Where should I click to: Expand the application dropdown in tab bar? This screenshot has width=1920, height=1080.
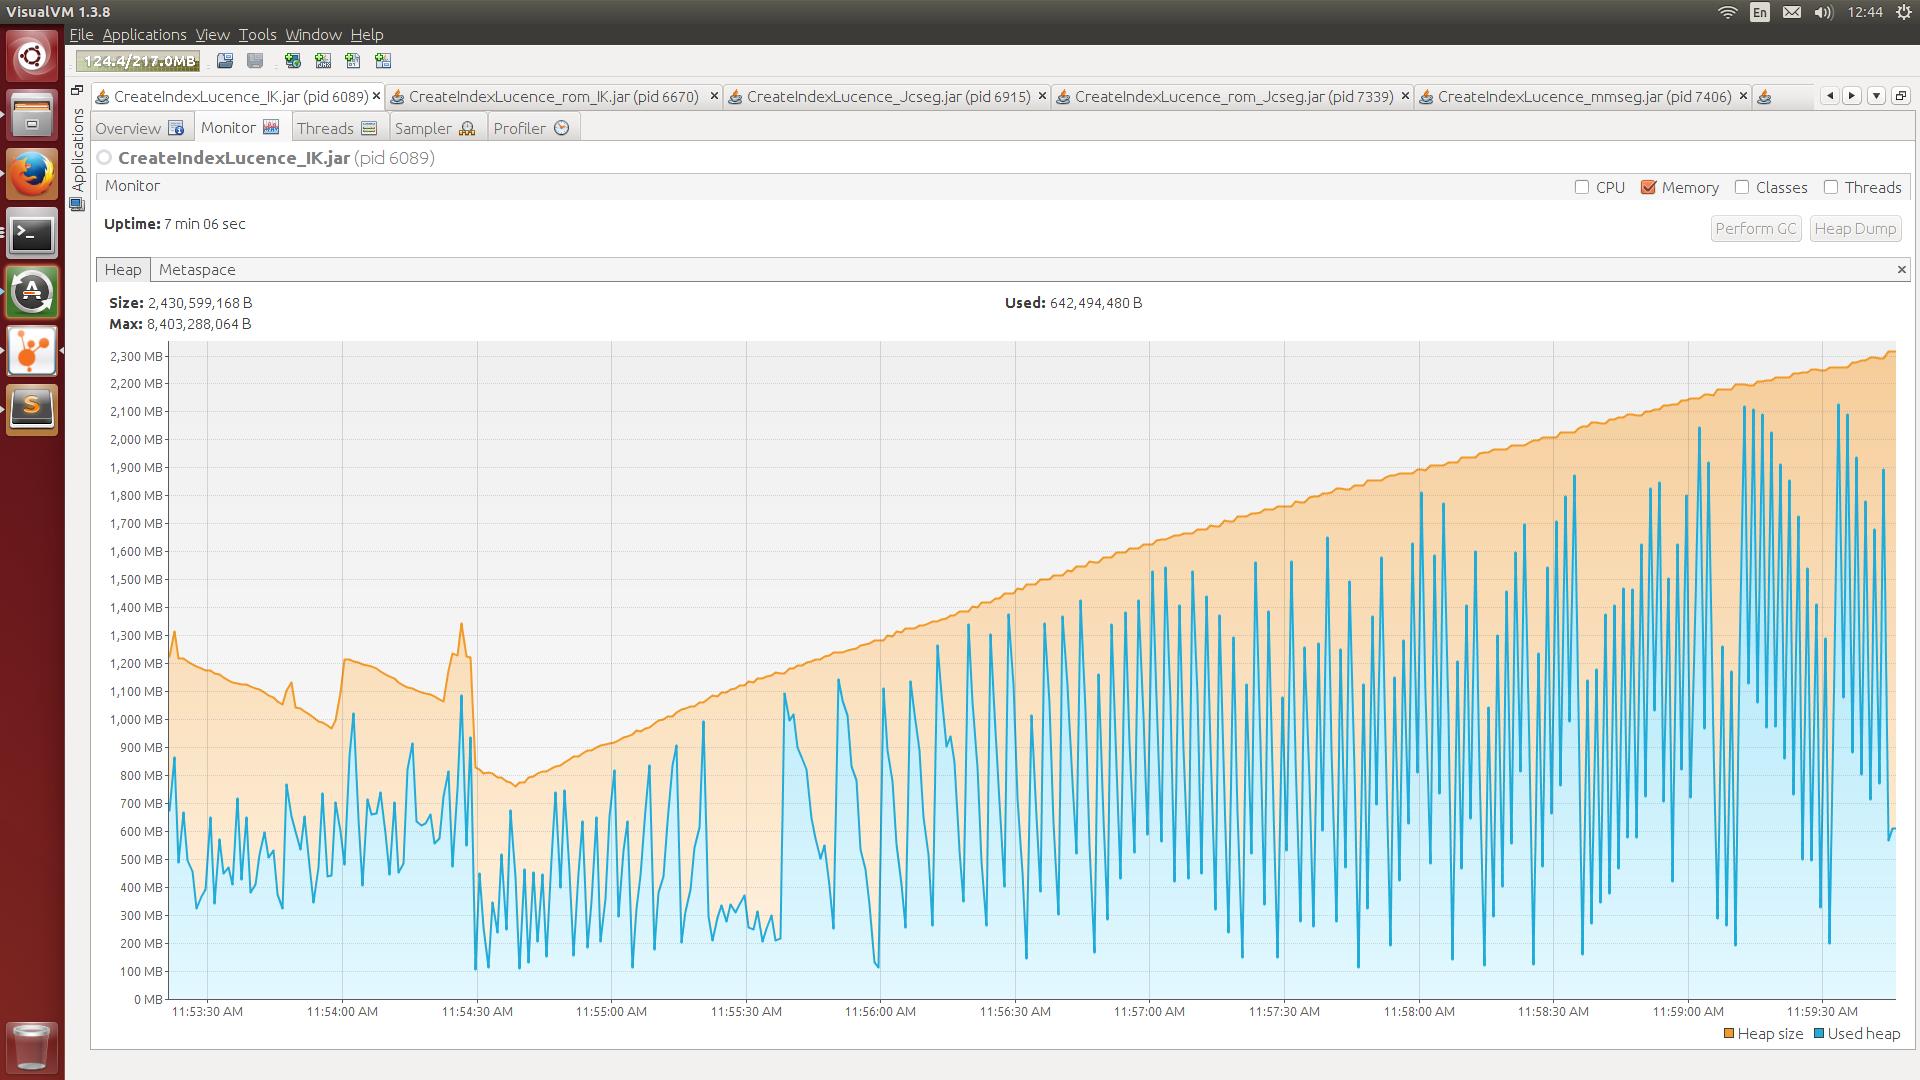pos(1876,95)
